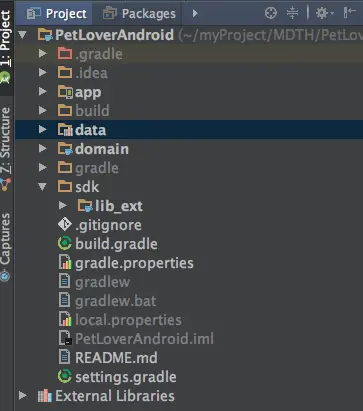Image resolution: width=363 pixels, height=411 pixels.
Task: Click the gradle folder icon
Action: pyautogui.click(x=65, y=167)
